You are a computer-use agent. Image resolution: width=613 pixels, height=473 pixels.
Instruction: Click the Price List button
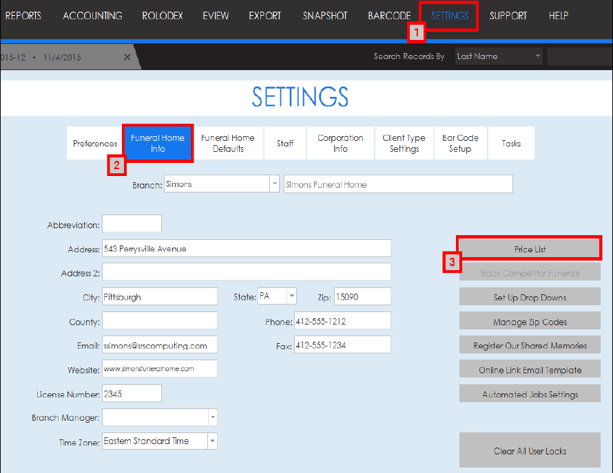(528, 248)
